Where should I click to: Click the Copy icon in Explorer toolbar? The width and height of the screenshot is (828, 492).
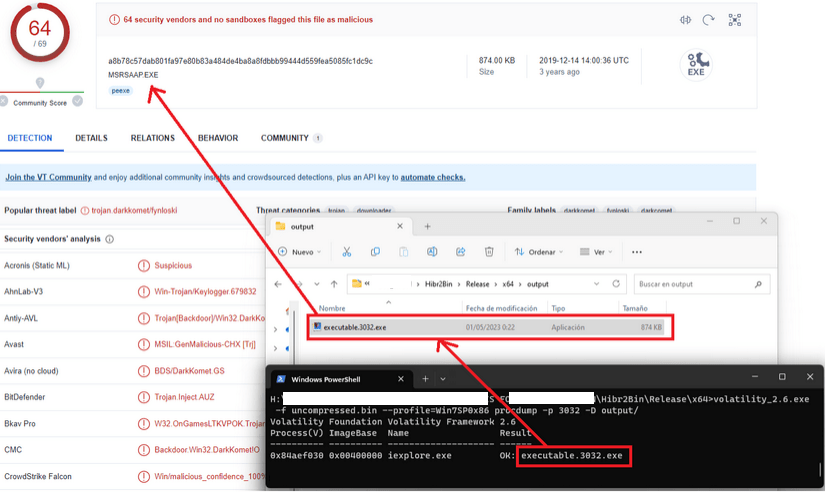point(375,252)
